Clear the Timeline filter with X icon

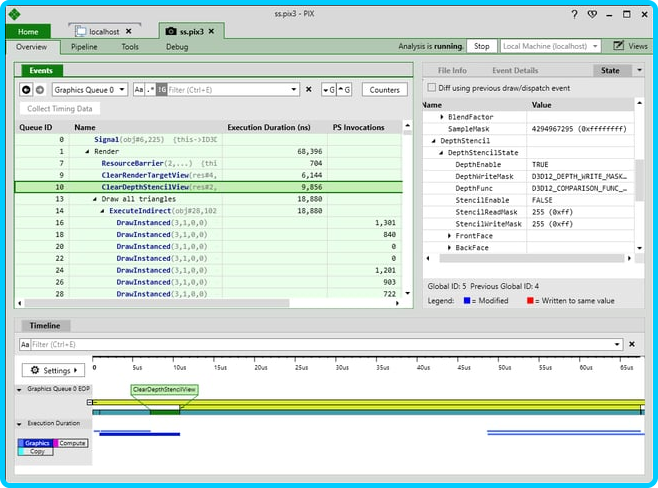(631, 344)
